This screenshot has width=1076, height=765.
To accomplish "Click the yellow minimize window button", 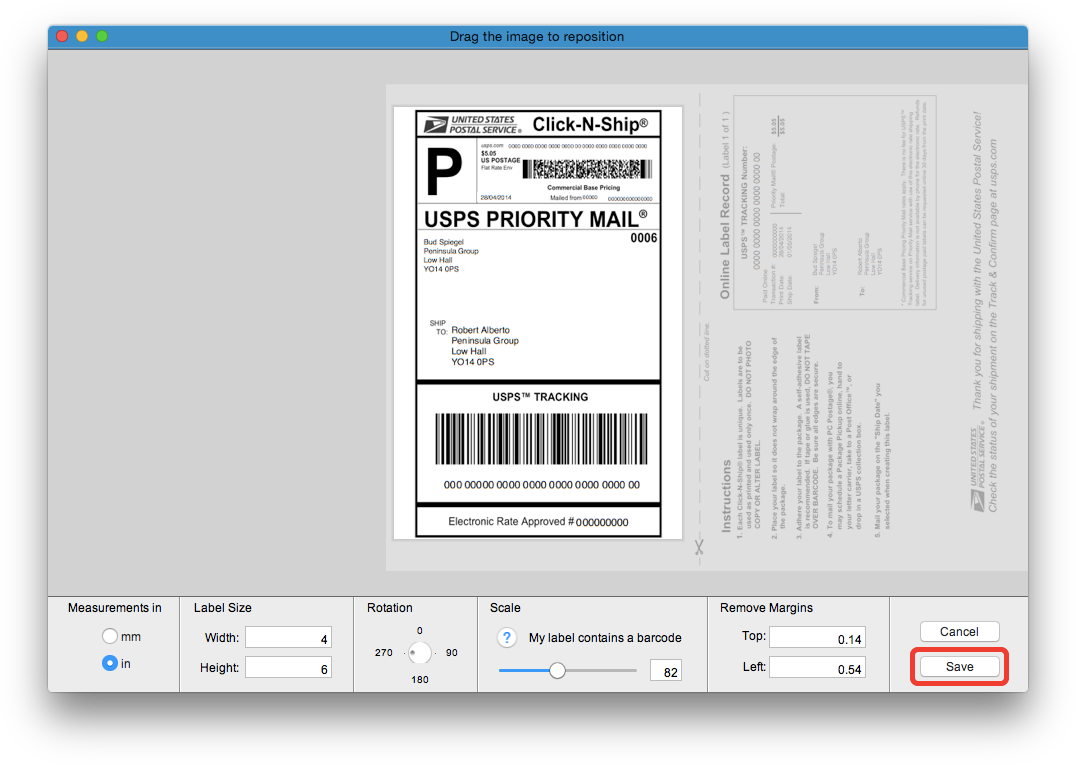I will pos(82,36).
